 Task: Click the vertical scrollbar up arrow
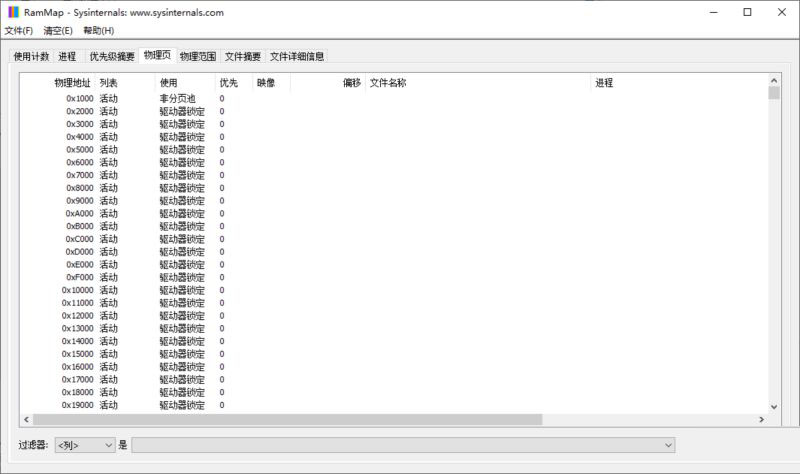[x=774, y=81]
